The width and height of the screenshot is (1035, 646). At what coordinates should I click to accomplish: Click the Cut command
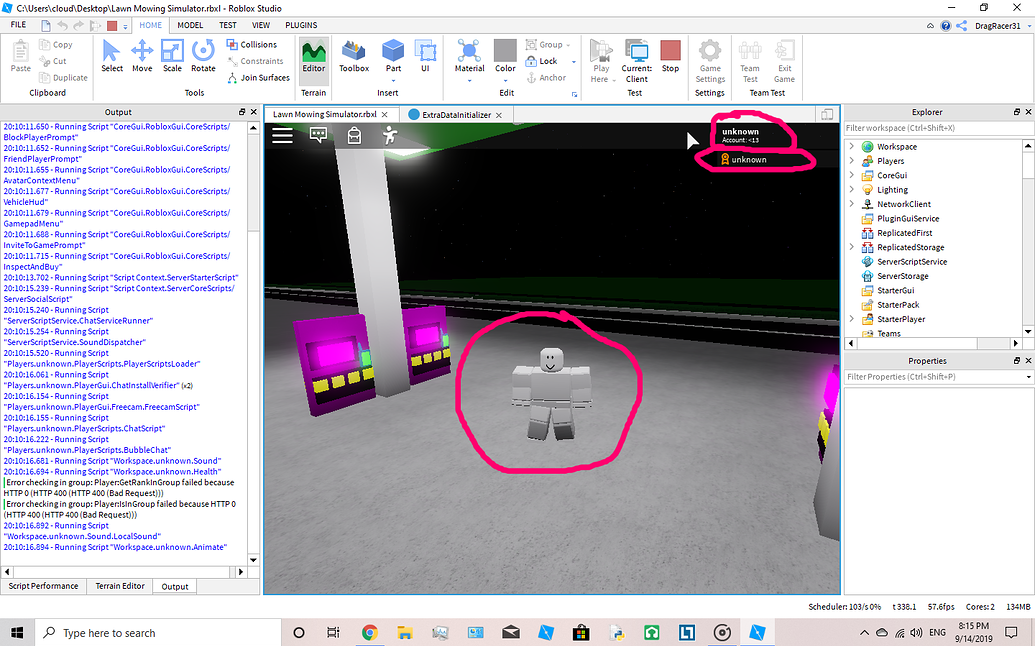point(53,61)
